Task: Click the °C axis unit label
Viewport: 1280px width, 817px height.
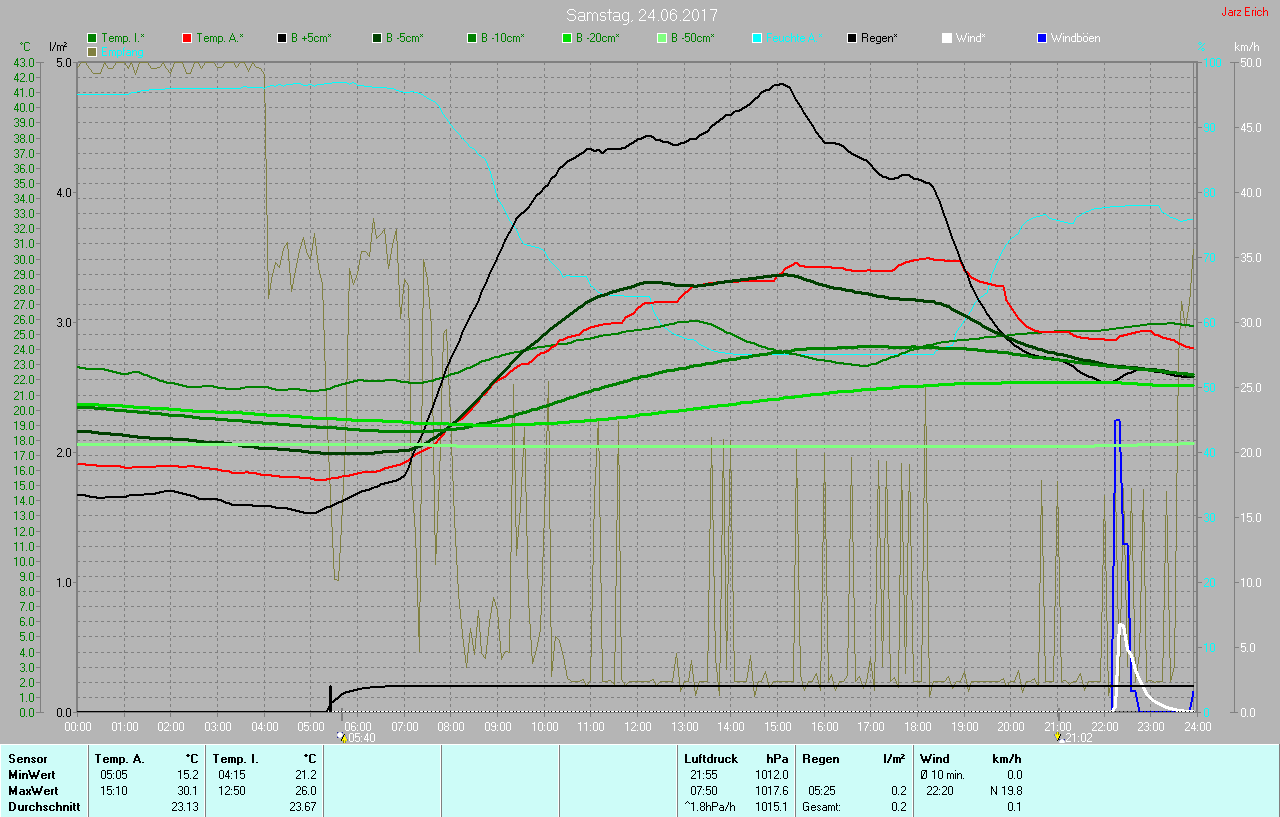Action: [x=26, y=47]
